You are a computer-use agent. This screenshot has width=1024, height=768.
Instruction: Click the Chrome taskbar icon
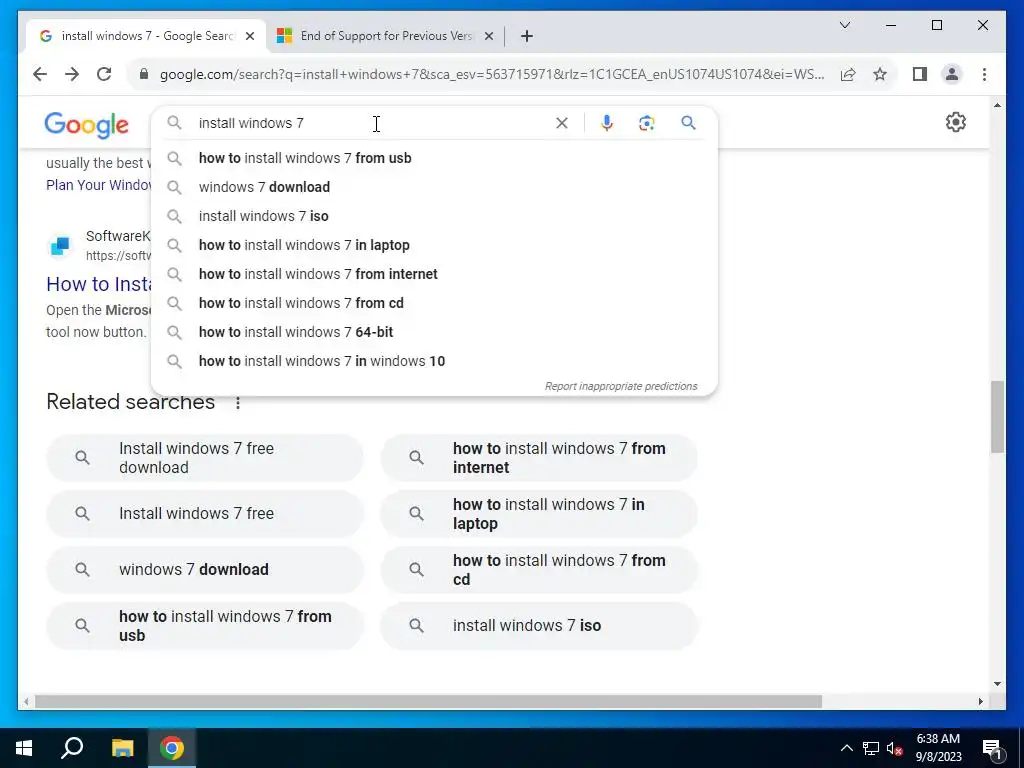pyautogui.click(x=172, y=748)
